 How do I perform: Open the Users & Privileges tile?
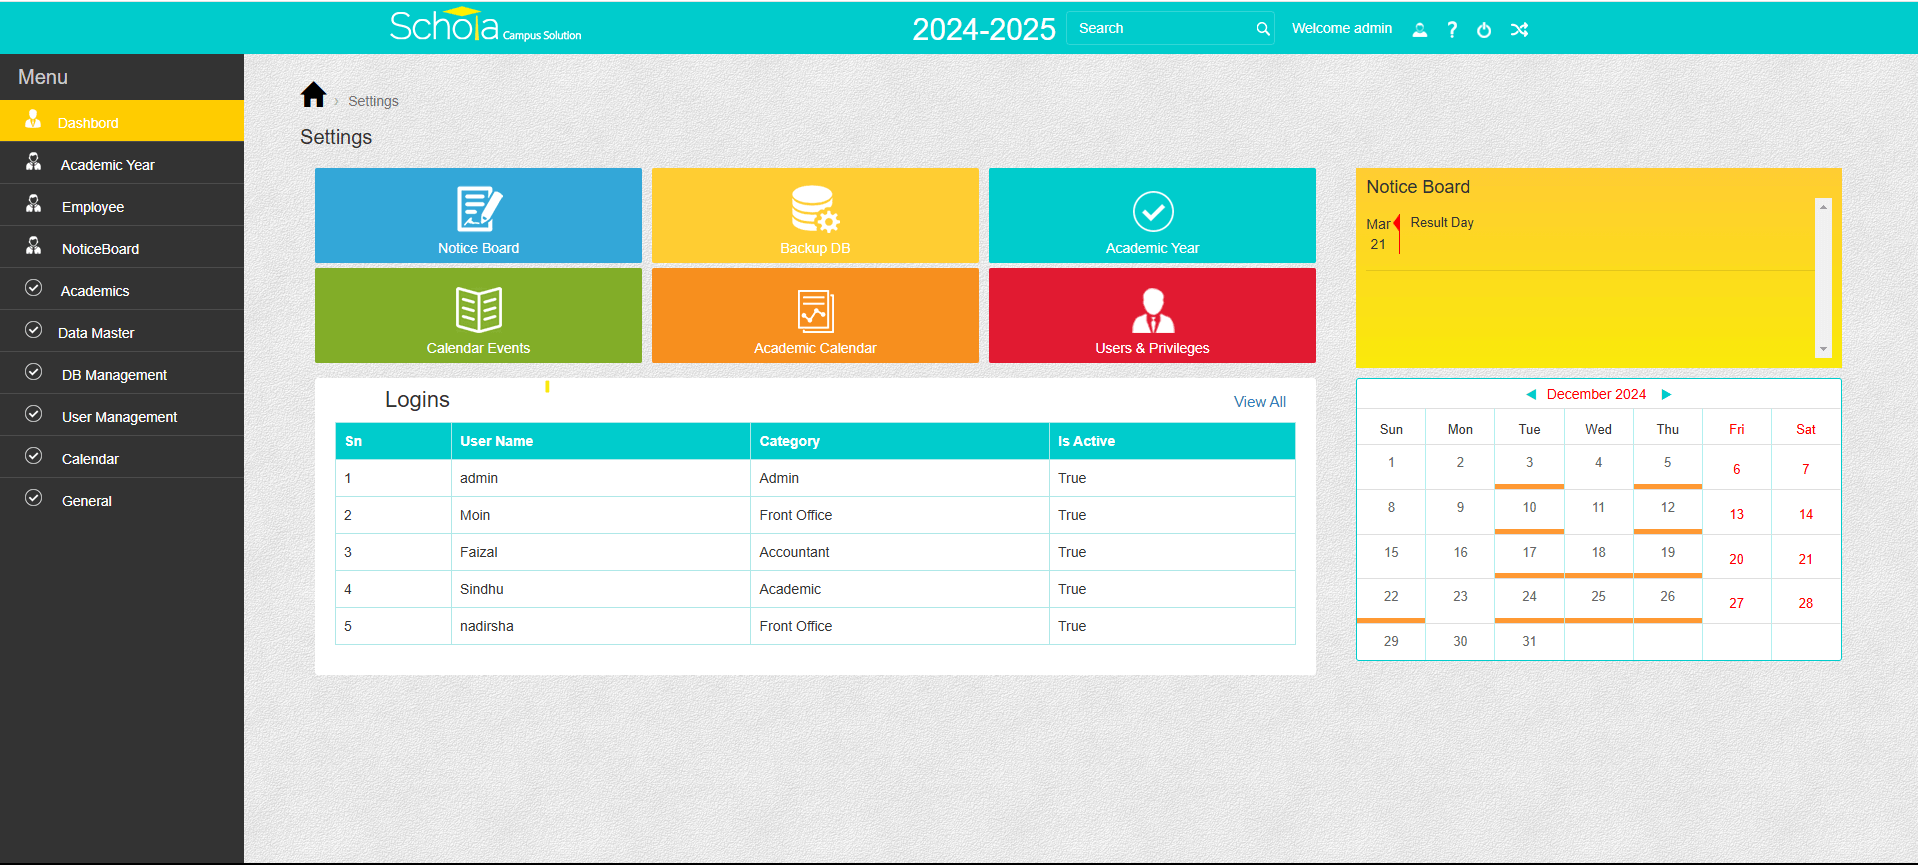click(x=1152, y=315)
